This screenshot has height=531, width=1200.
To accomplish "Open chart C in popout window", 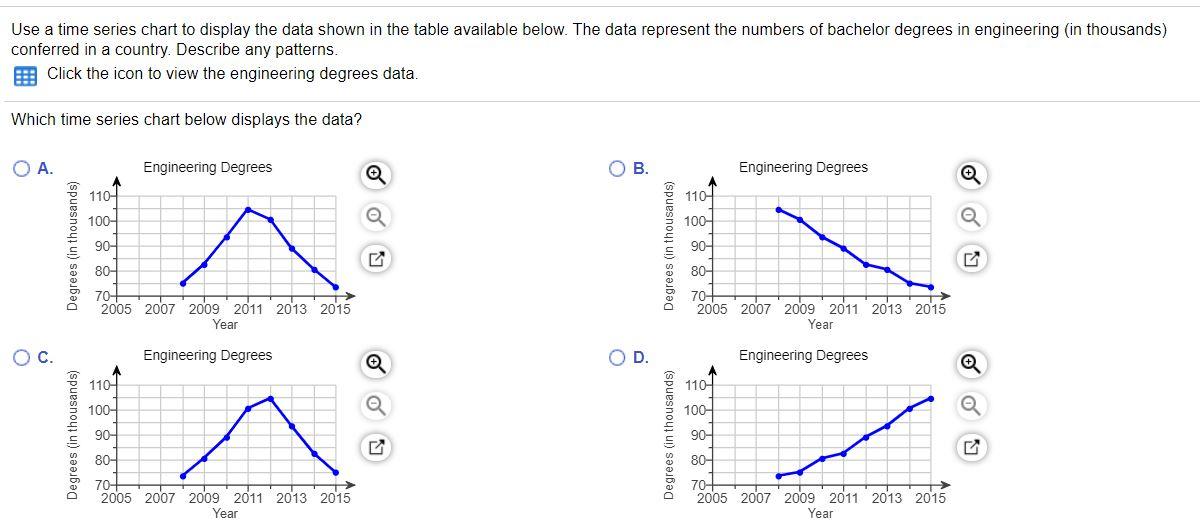I will click(x=375, y=449).
